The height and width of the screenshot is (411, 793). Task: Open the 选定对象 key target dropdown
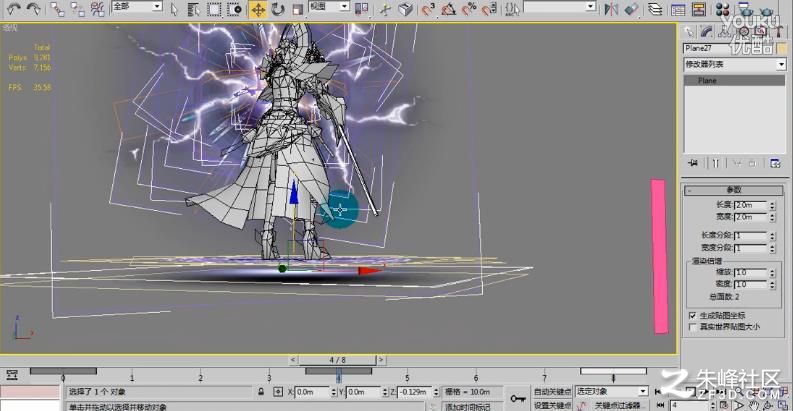click(611, 391)
